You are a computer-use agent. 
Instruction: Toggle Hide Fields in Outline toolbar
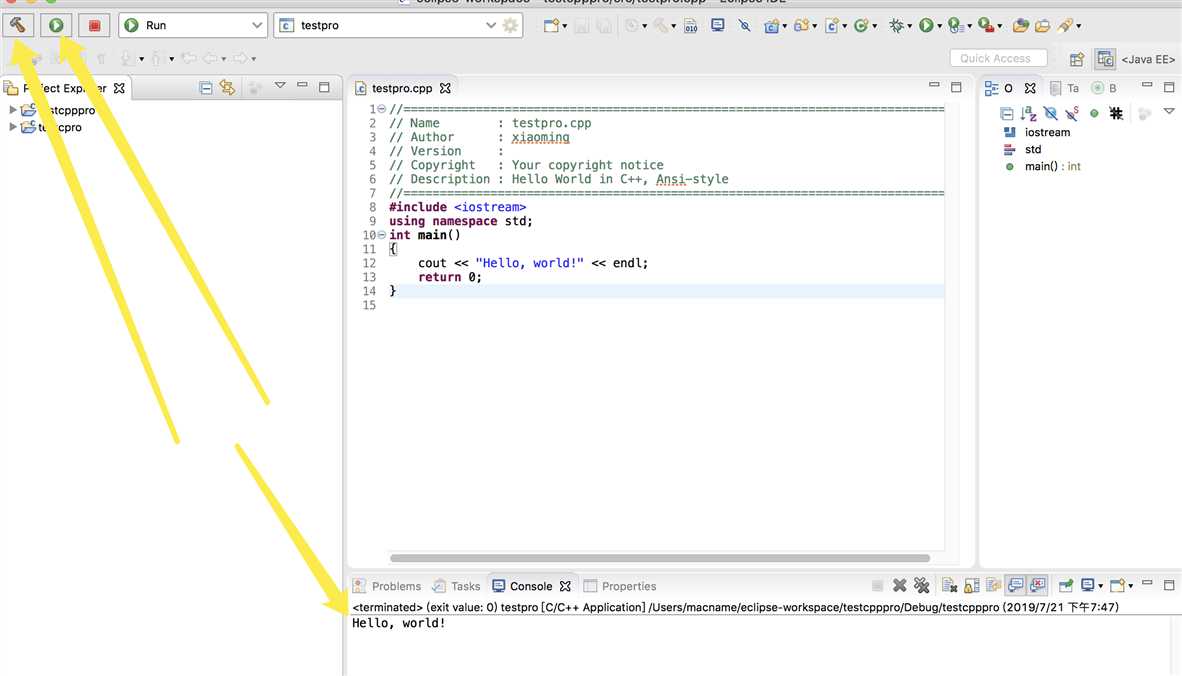tap(1050, 114)
